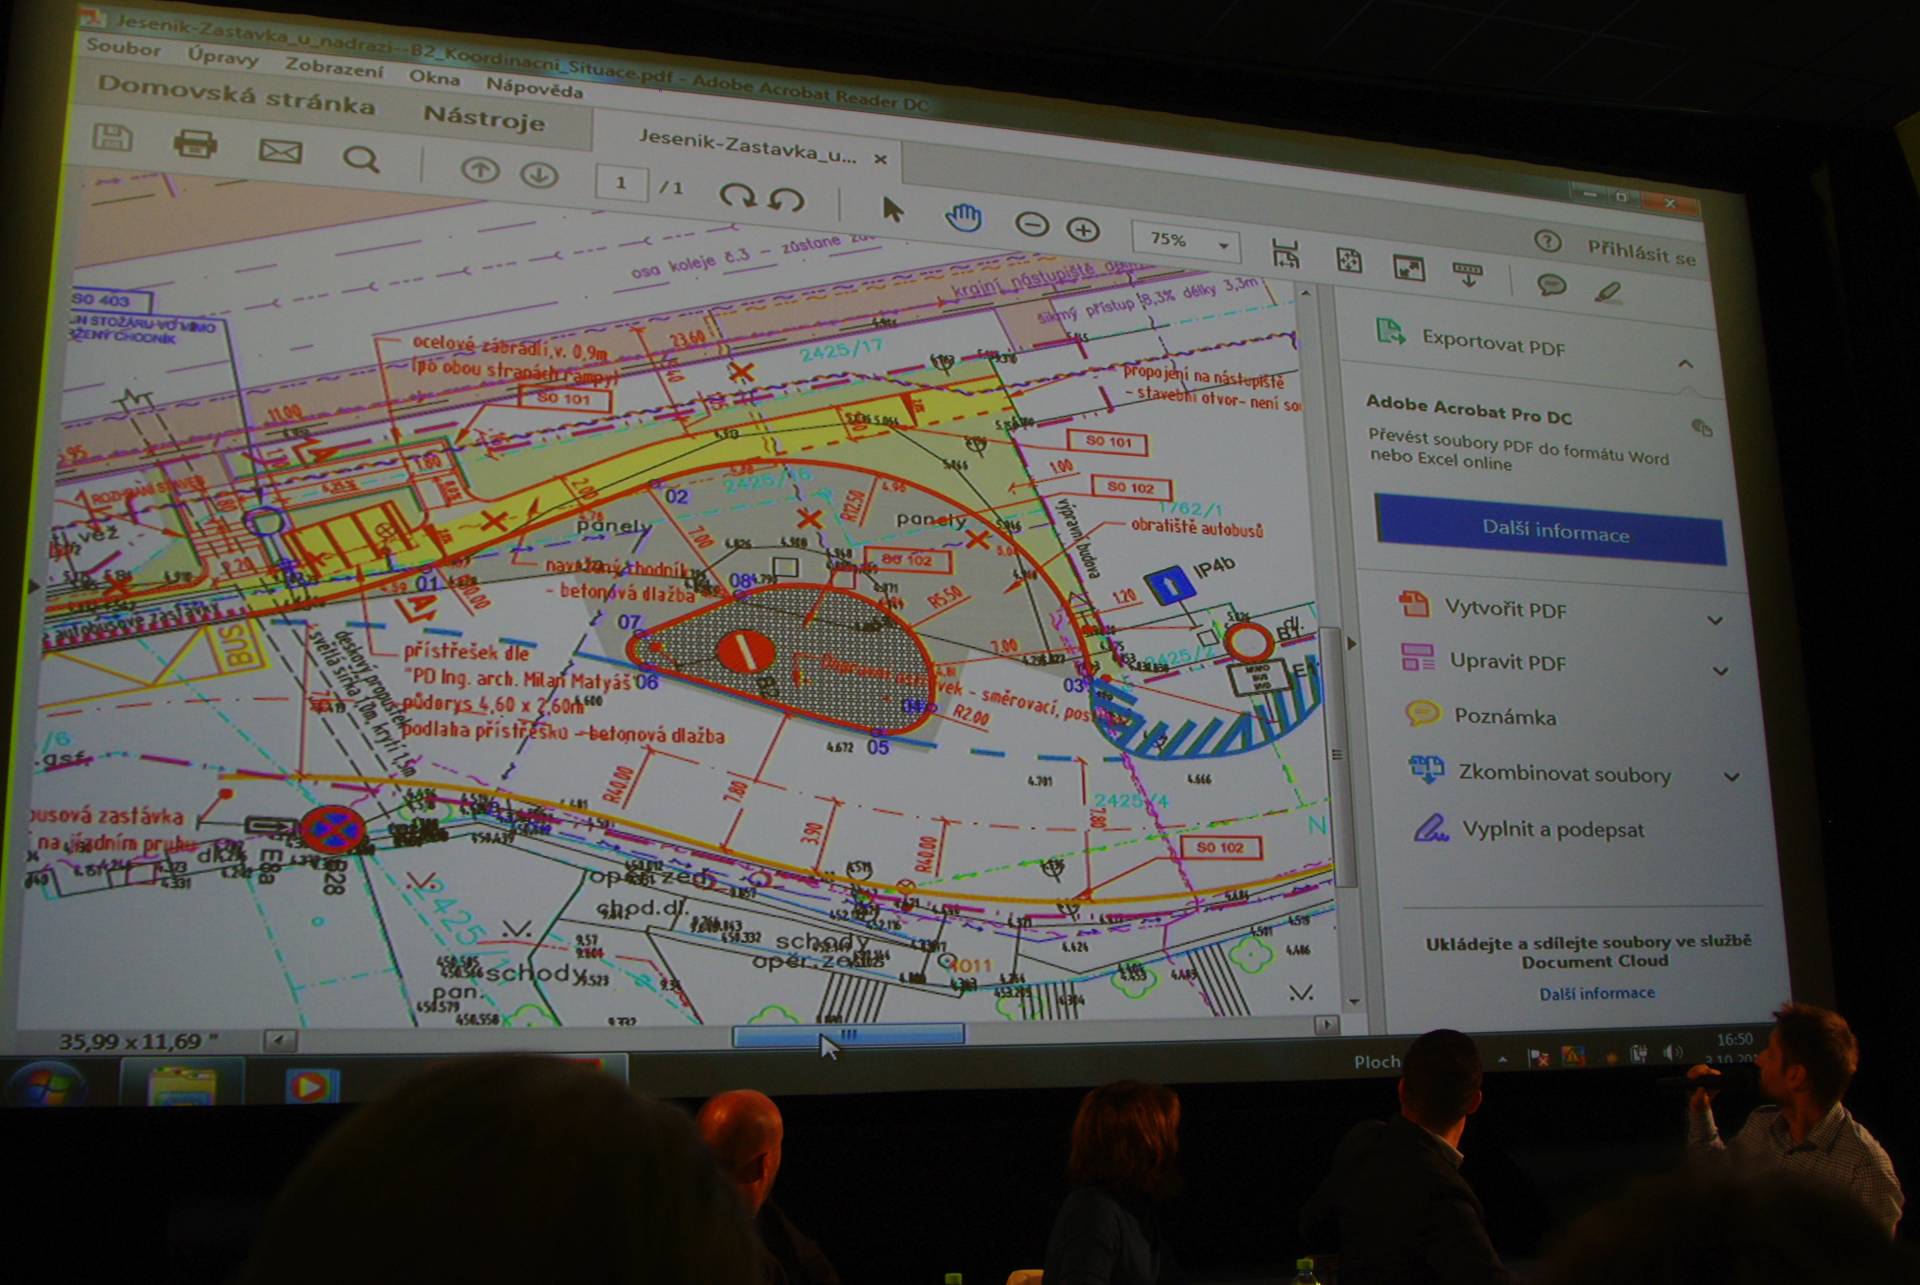Viewport: 1920px width, 1285px height.
Task: Click the fit full page icon
Action: [x=1349, y=260]
